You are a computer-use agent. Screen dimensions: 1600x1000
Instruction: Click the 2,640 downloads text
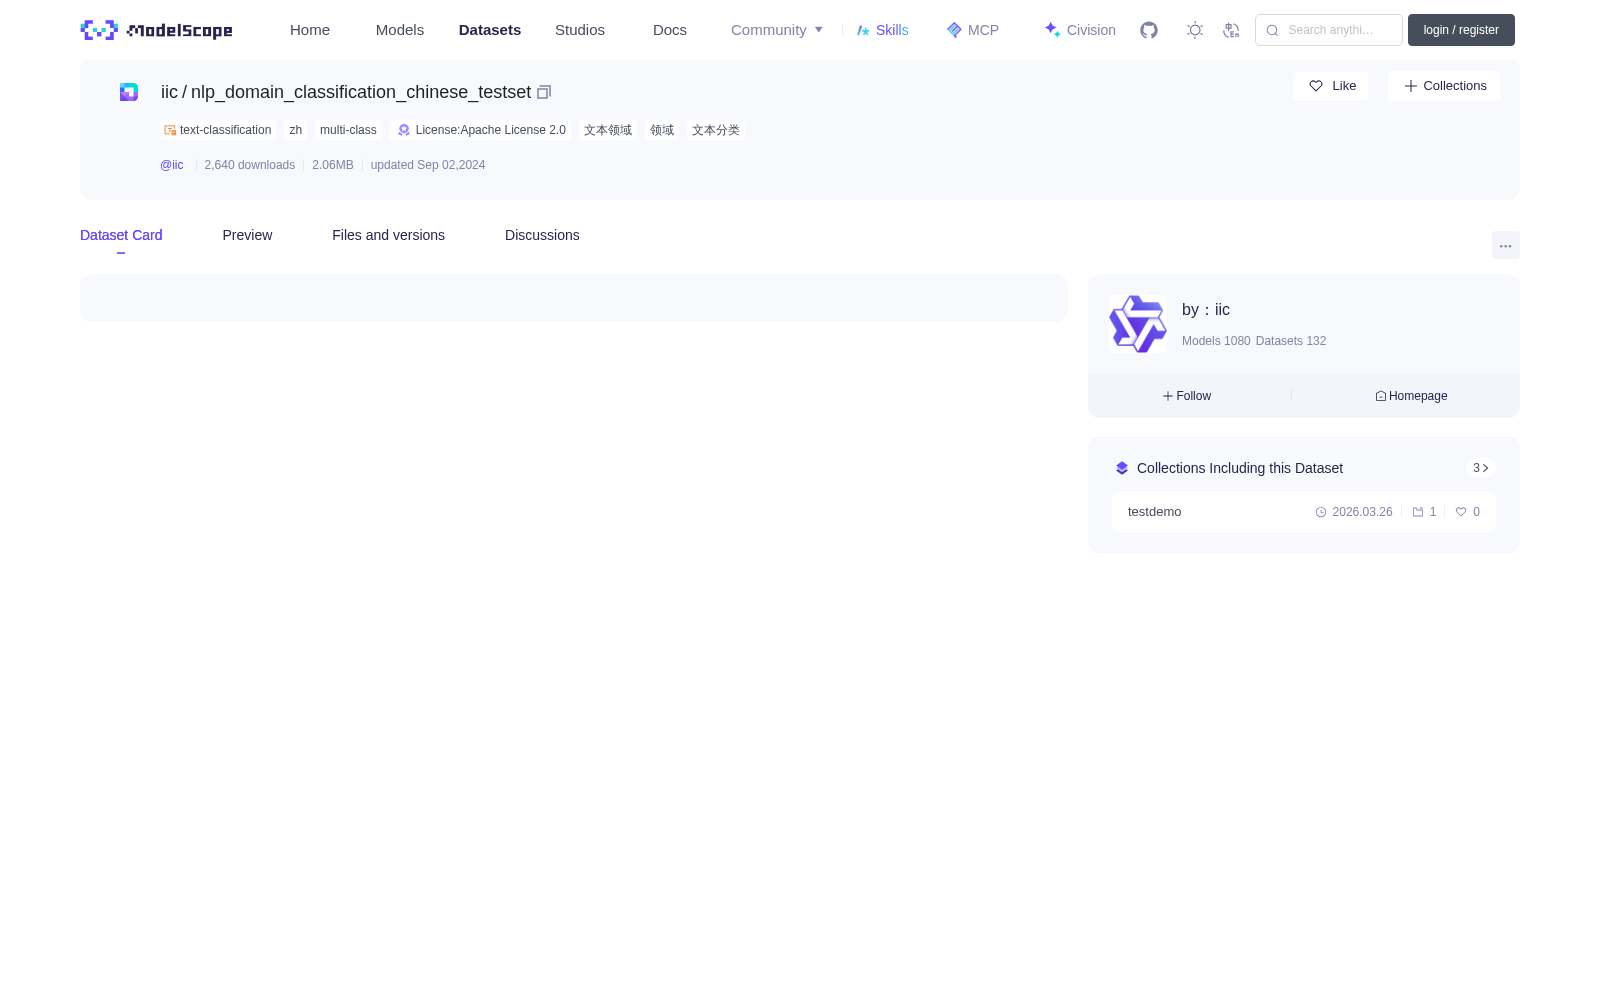tap(250, 165)
